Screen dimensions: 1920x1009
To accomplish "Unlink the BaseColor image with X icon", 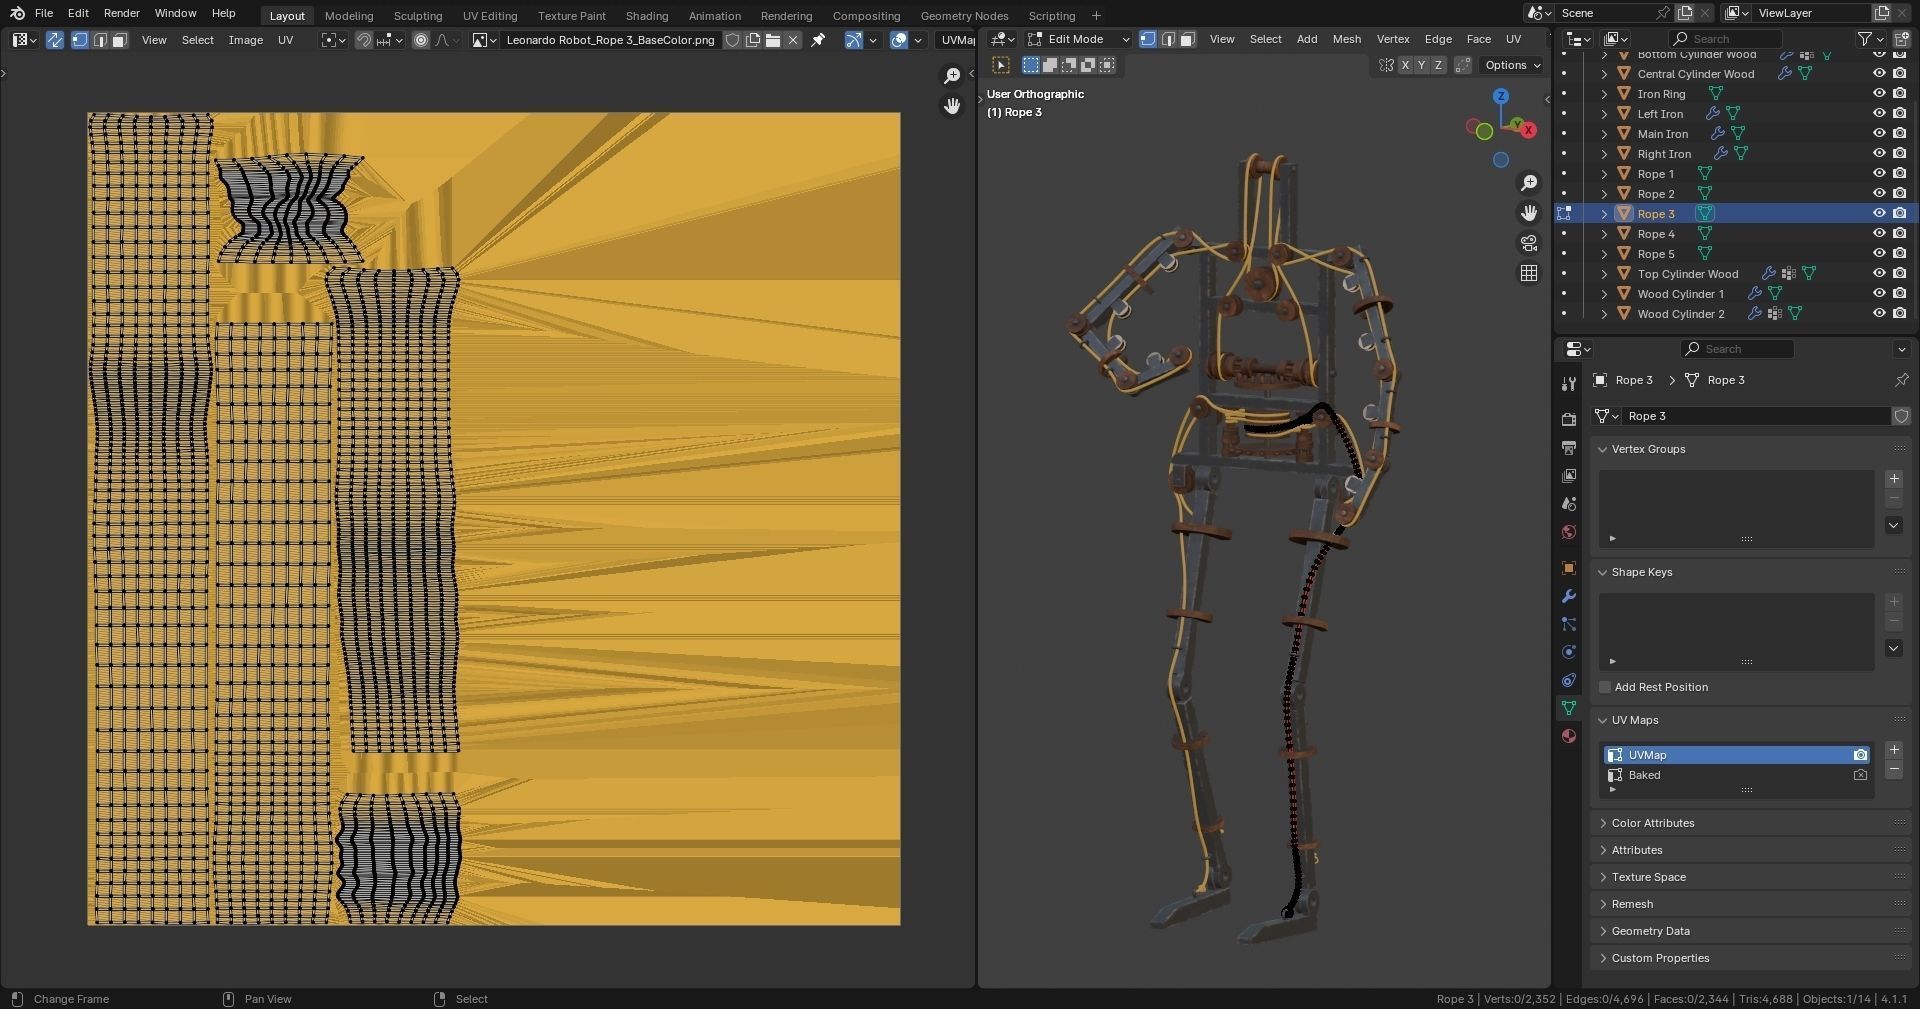I will click(x=793, y=40).
